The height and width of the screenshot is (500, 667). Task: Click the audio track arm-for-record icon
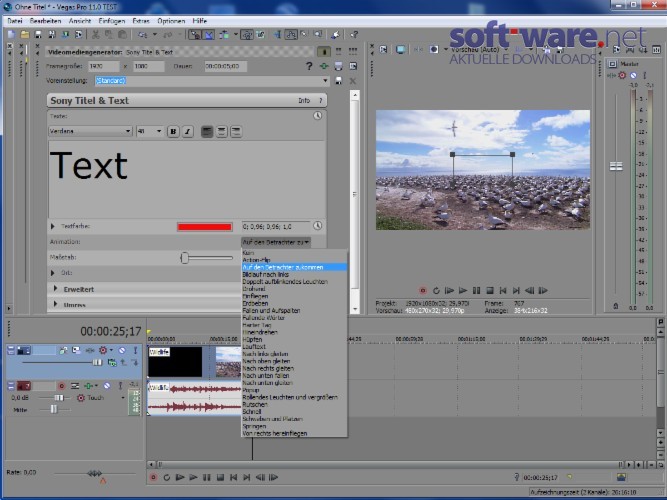point(62,386)
